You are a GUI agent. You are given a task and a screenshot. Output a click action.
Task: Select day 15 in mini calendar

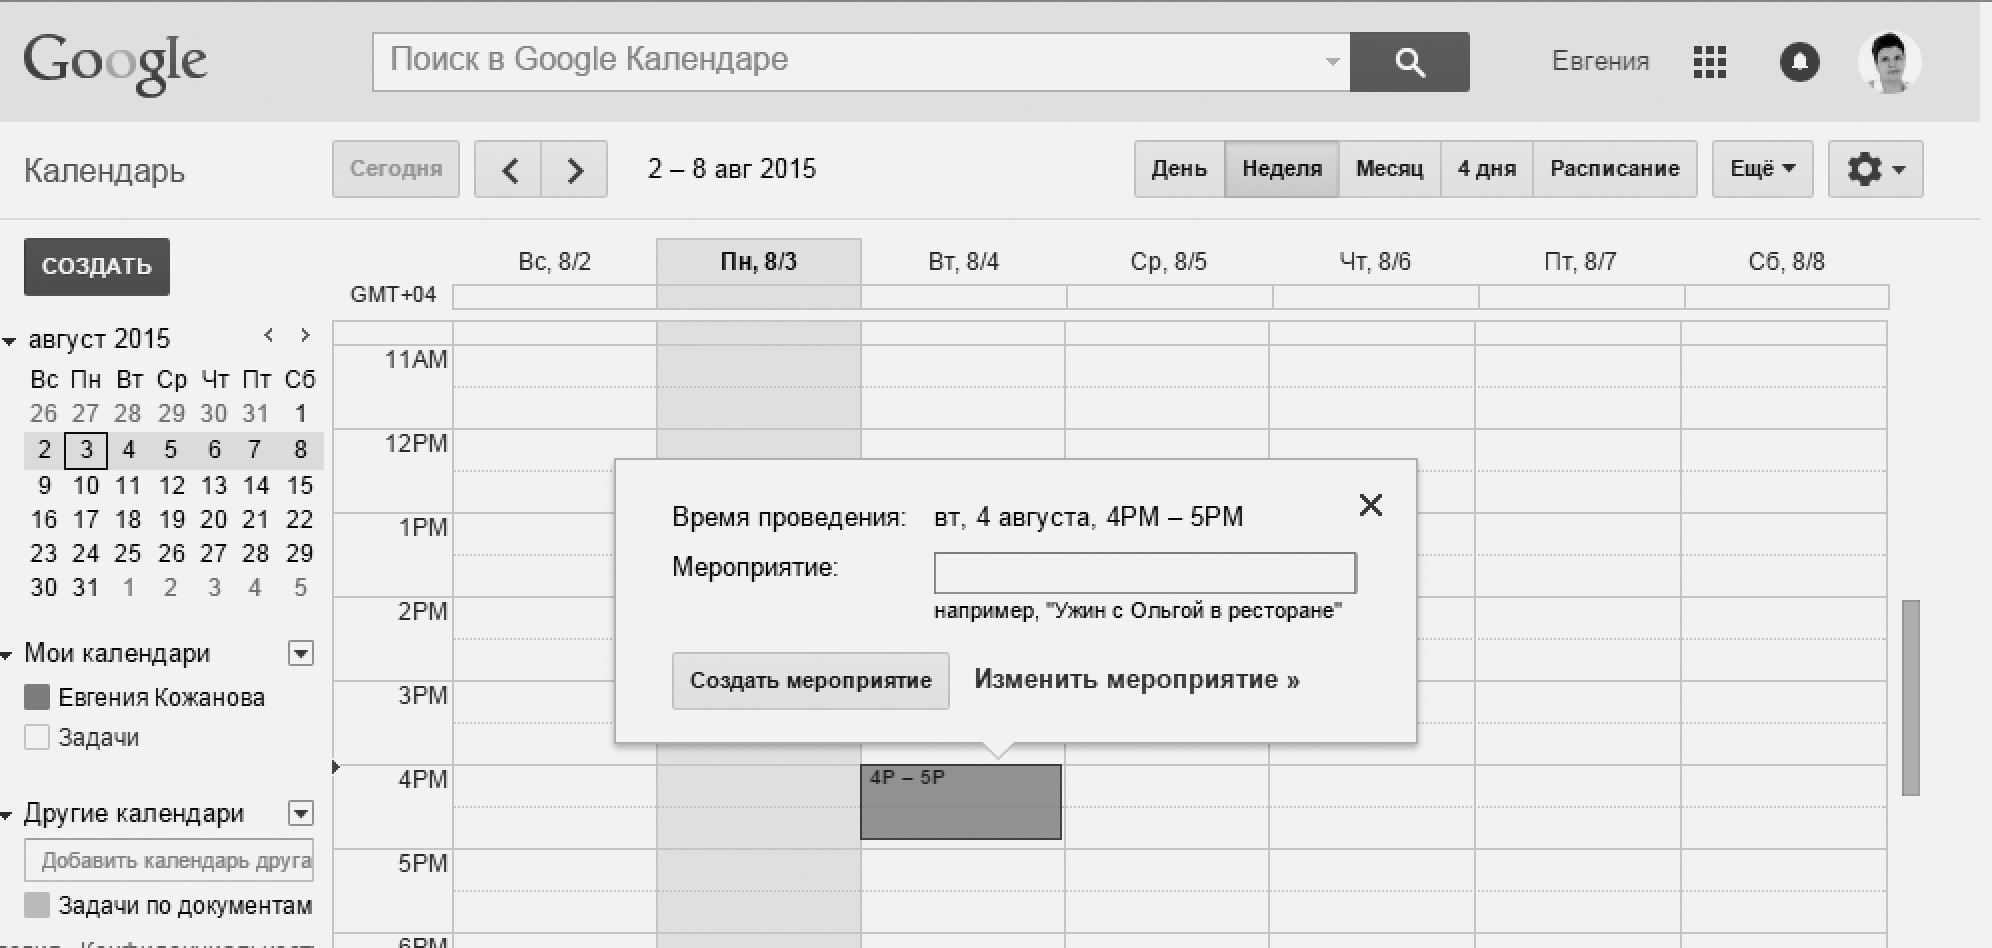(x=300, y=486)
